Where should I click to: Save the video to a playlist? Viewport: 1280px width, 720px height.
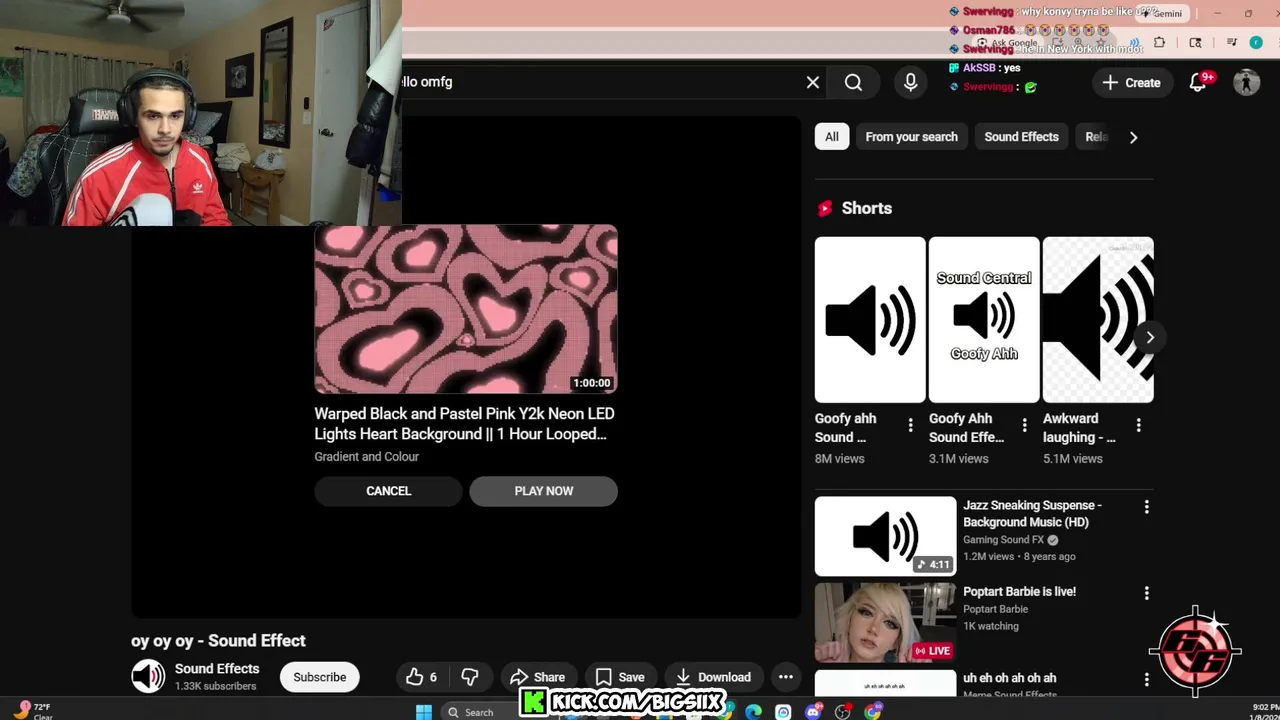click(620, 677)
